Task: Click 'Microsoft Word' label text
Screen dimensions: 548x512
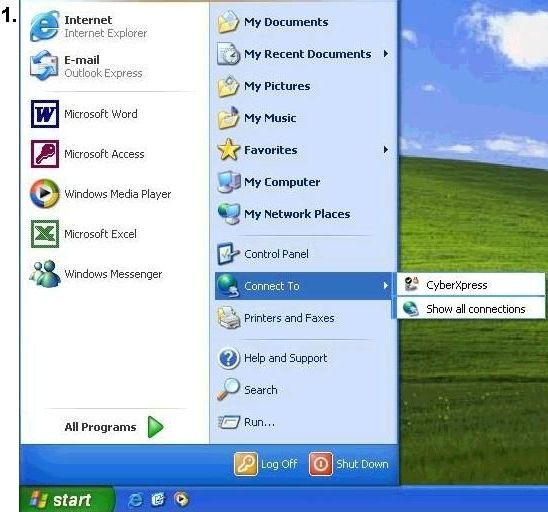Action: point(101,114)
